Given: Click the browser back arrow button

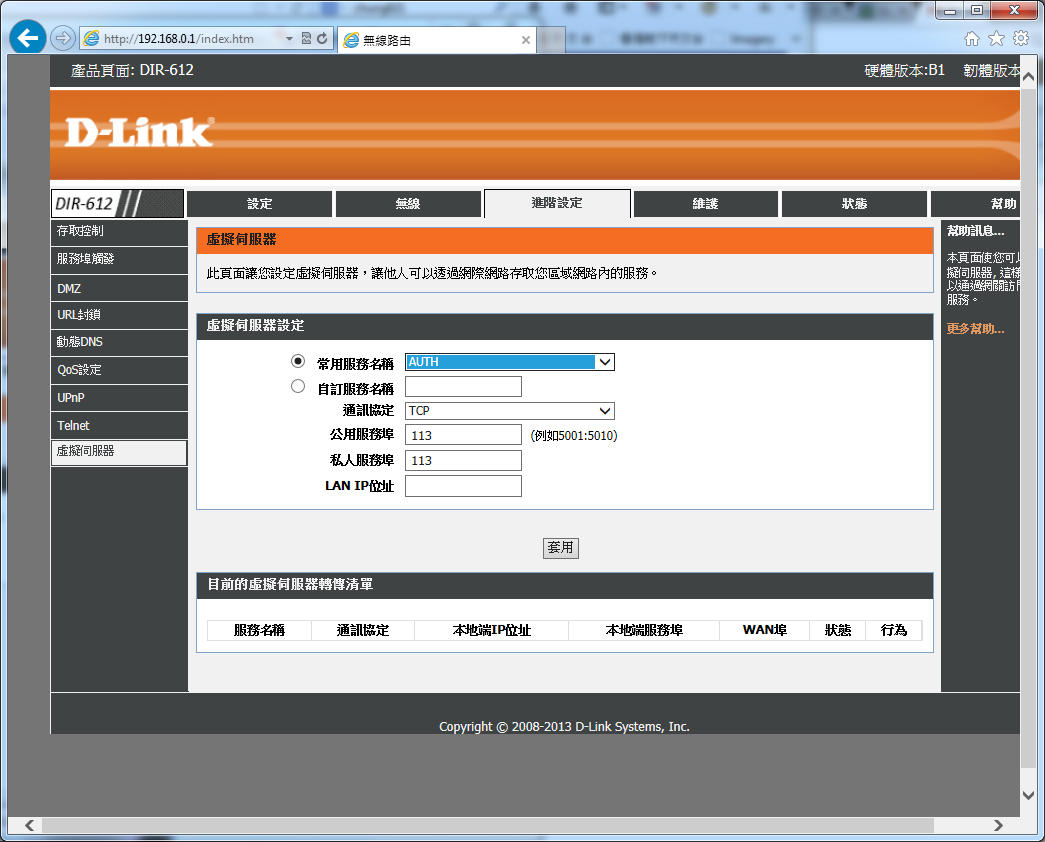Looking at the screenshot, I should pyautogui.click(x=27, y=39).
